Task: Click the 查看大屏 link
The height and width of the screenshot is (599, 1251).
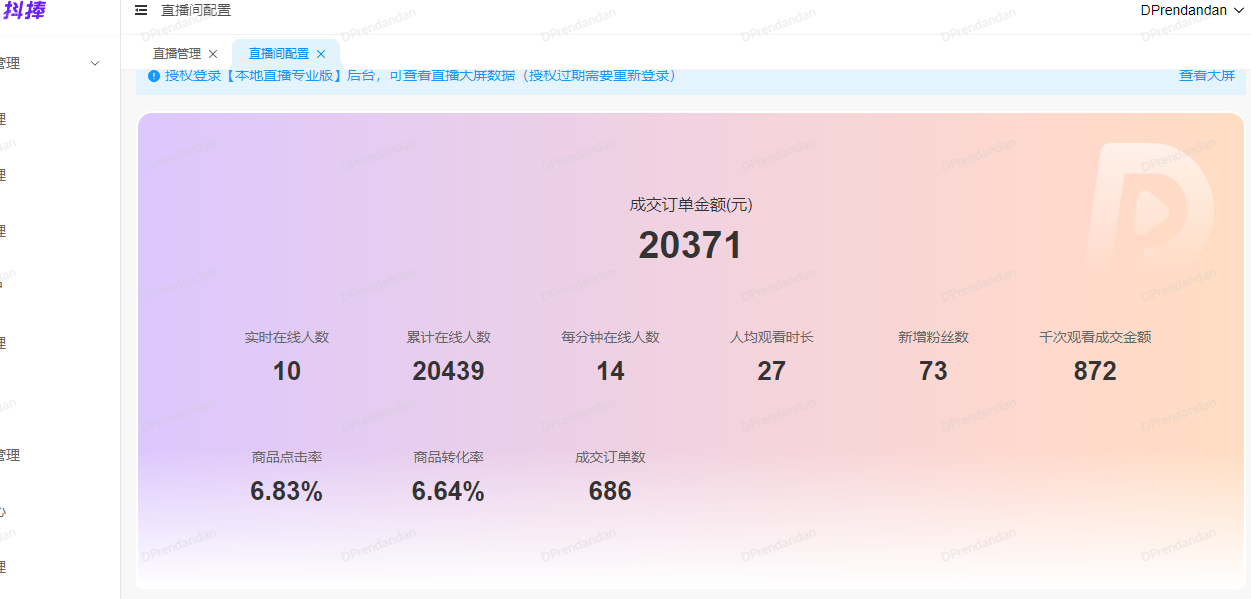Action: coord(1206,75)
